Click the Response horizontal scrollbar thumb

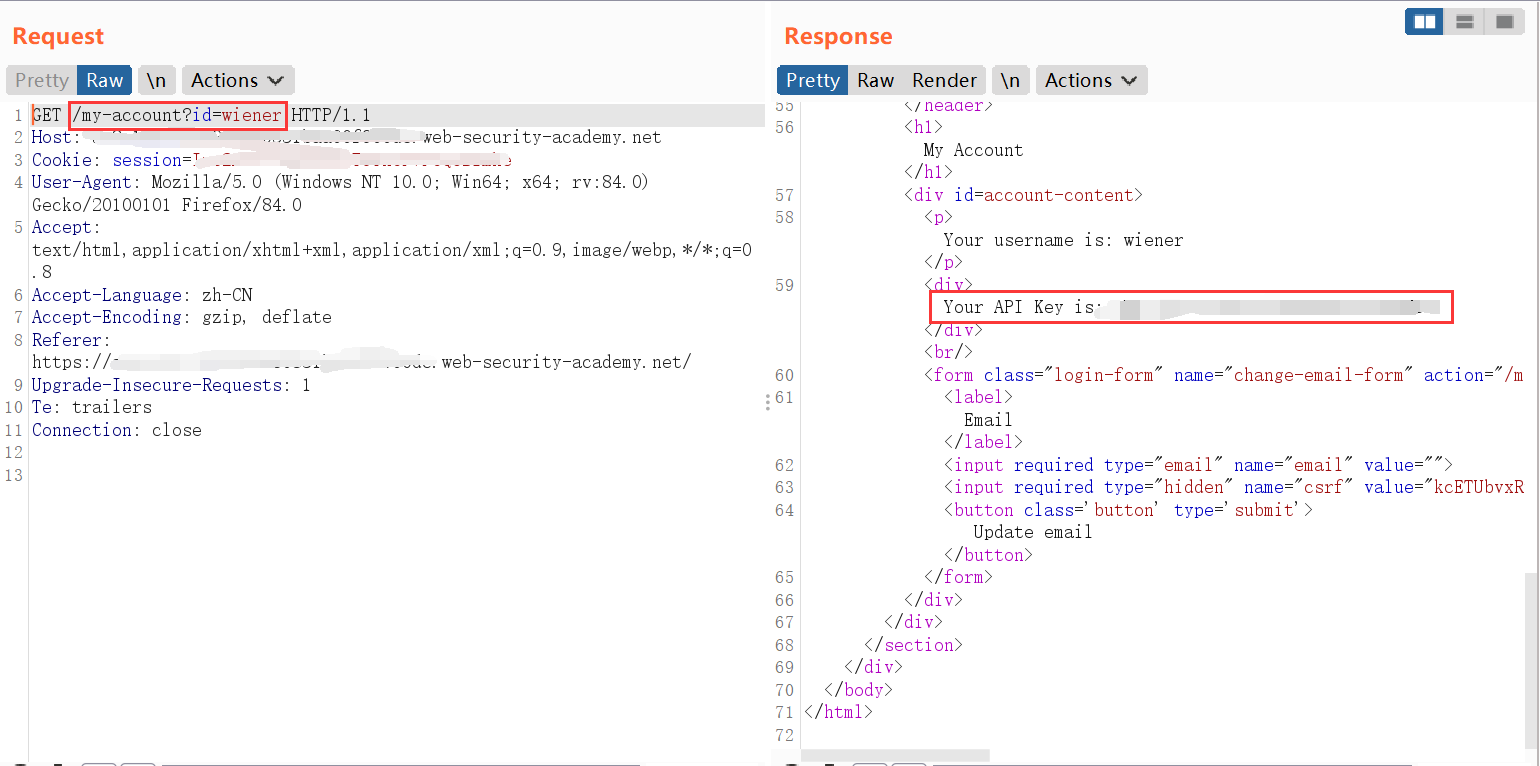(895, 756)
